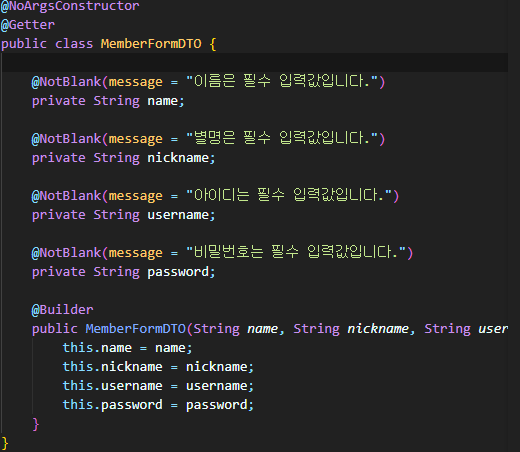Click the 'nickname;' field declaration
Image resolution: width=520 pixels, height=452 pixels.
pos(181,158)
